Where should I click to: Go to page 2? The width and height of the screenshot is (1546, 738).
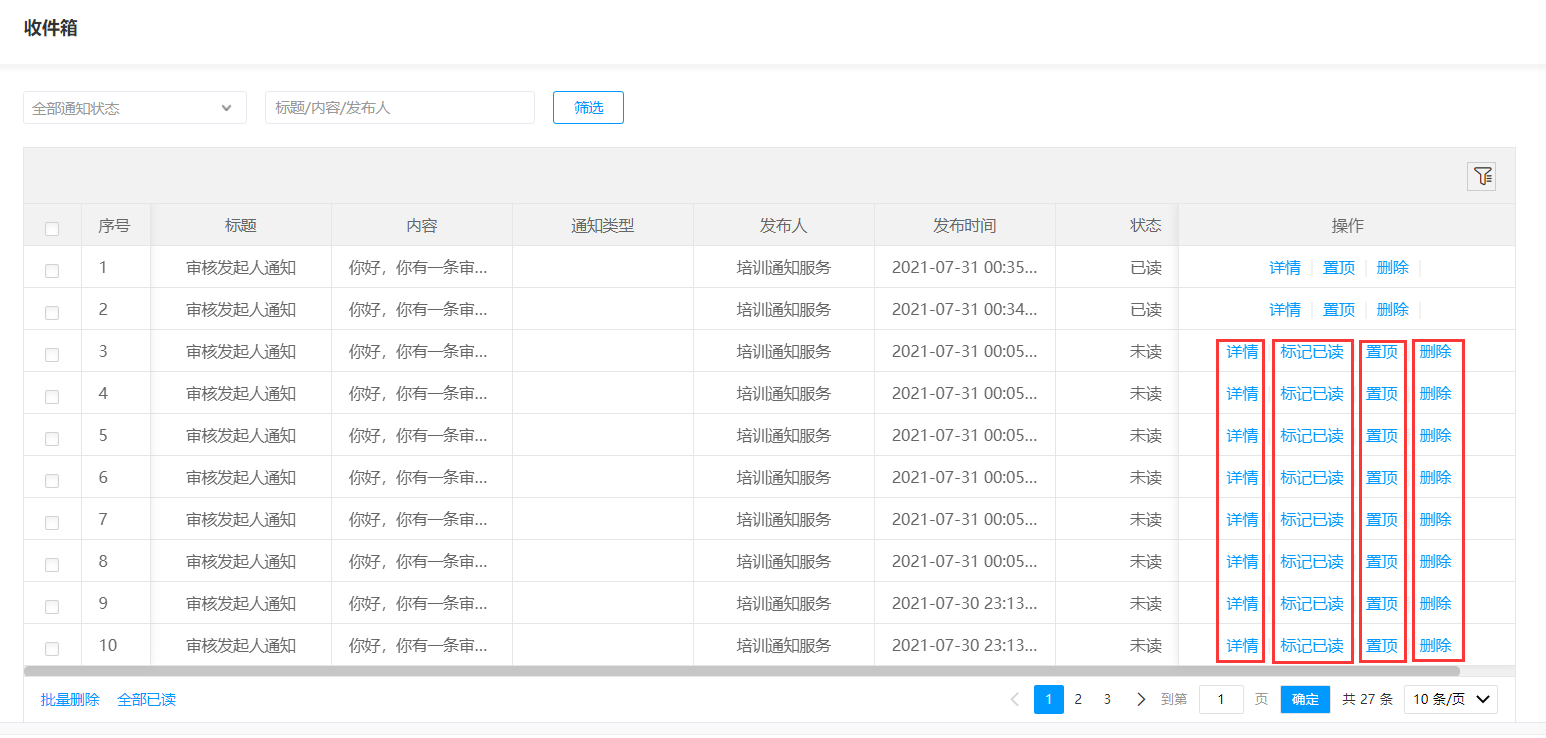pos(1078,699)
